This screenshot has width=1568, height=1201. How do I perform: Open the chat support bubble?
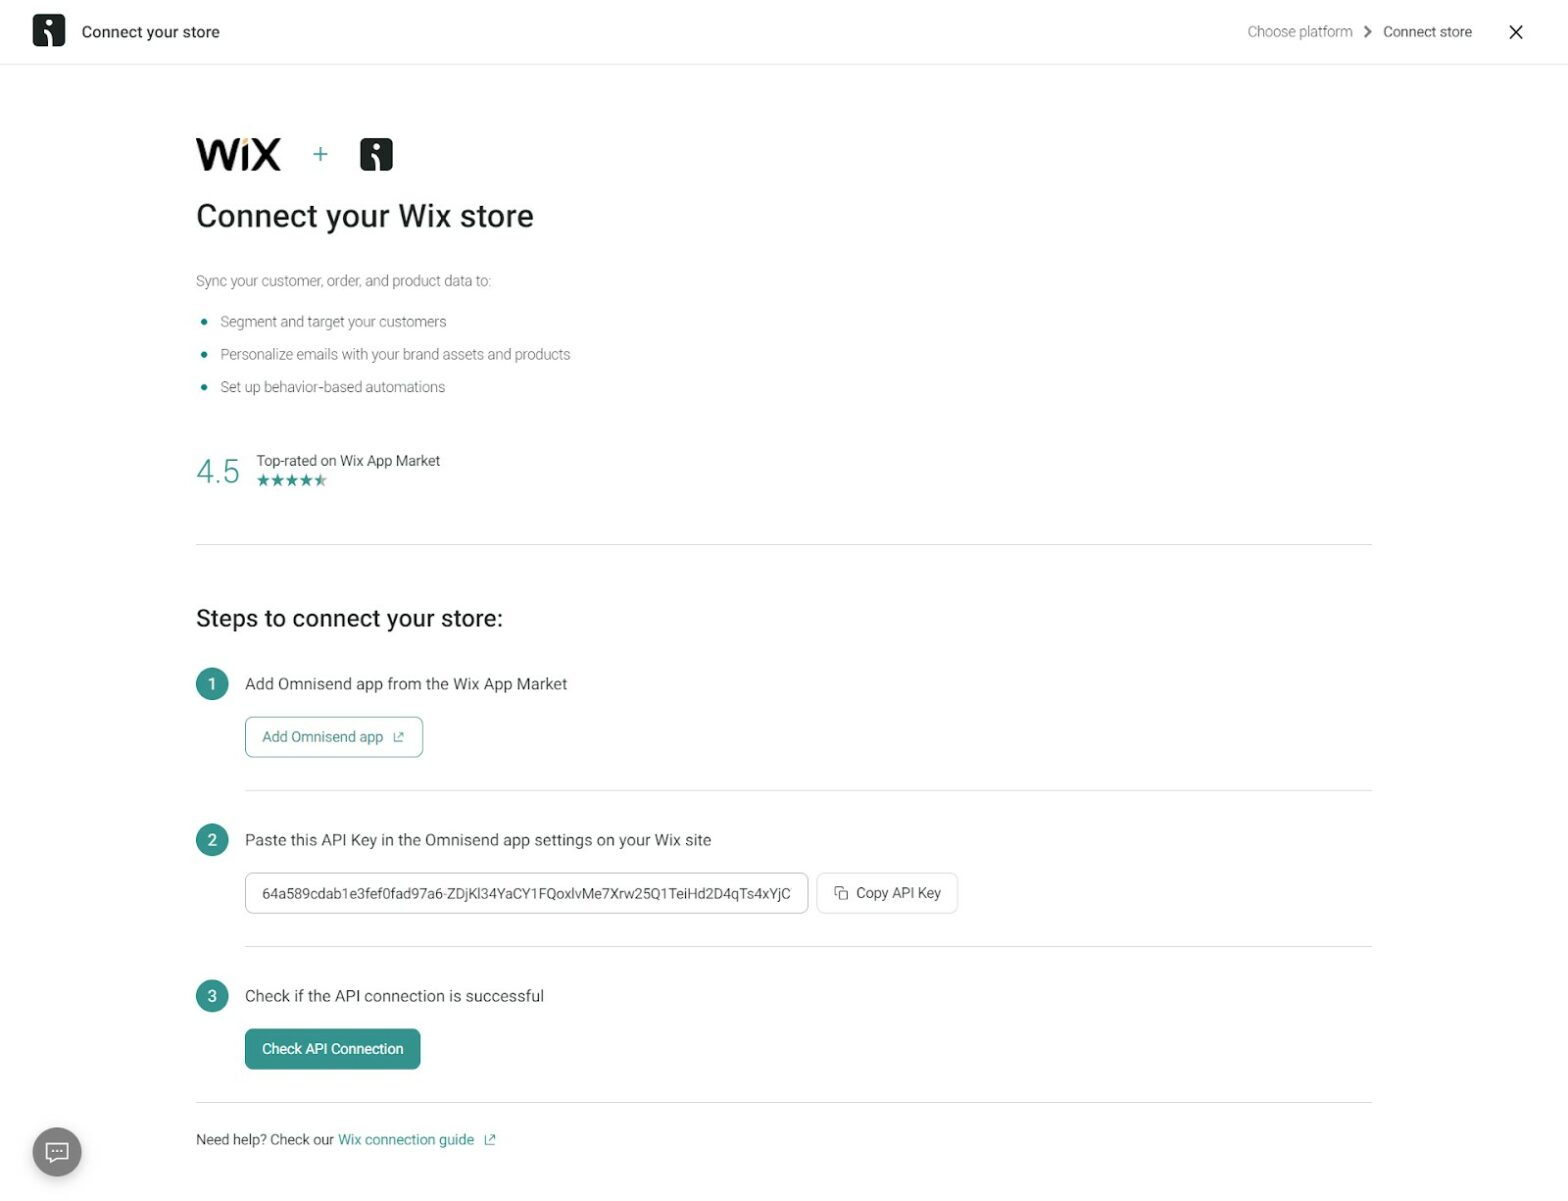pyautogui.click(x=56, y=1151)
